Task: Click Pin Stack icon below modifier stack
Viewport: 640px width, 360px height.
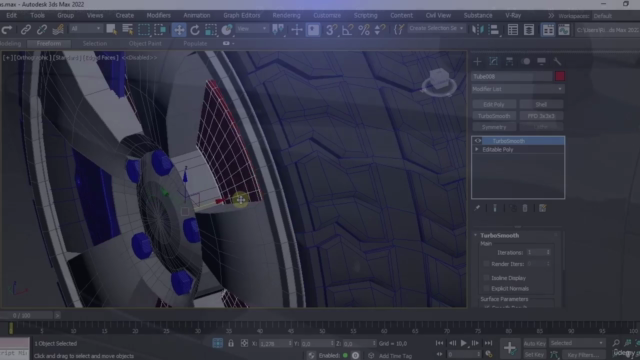Action: point(477,208)
